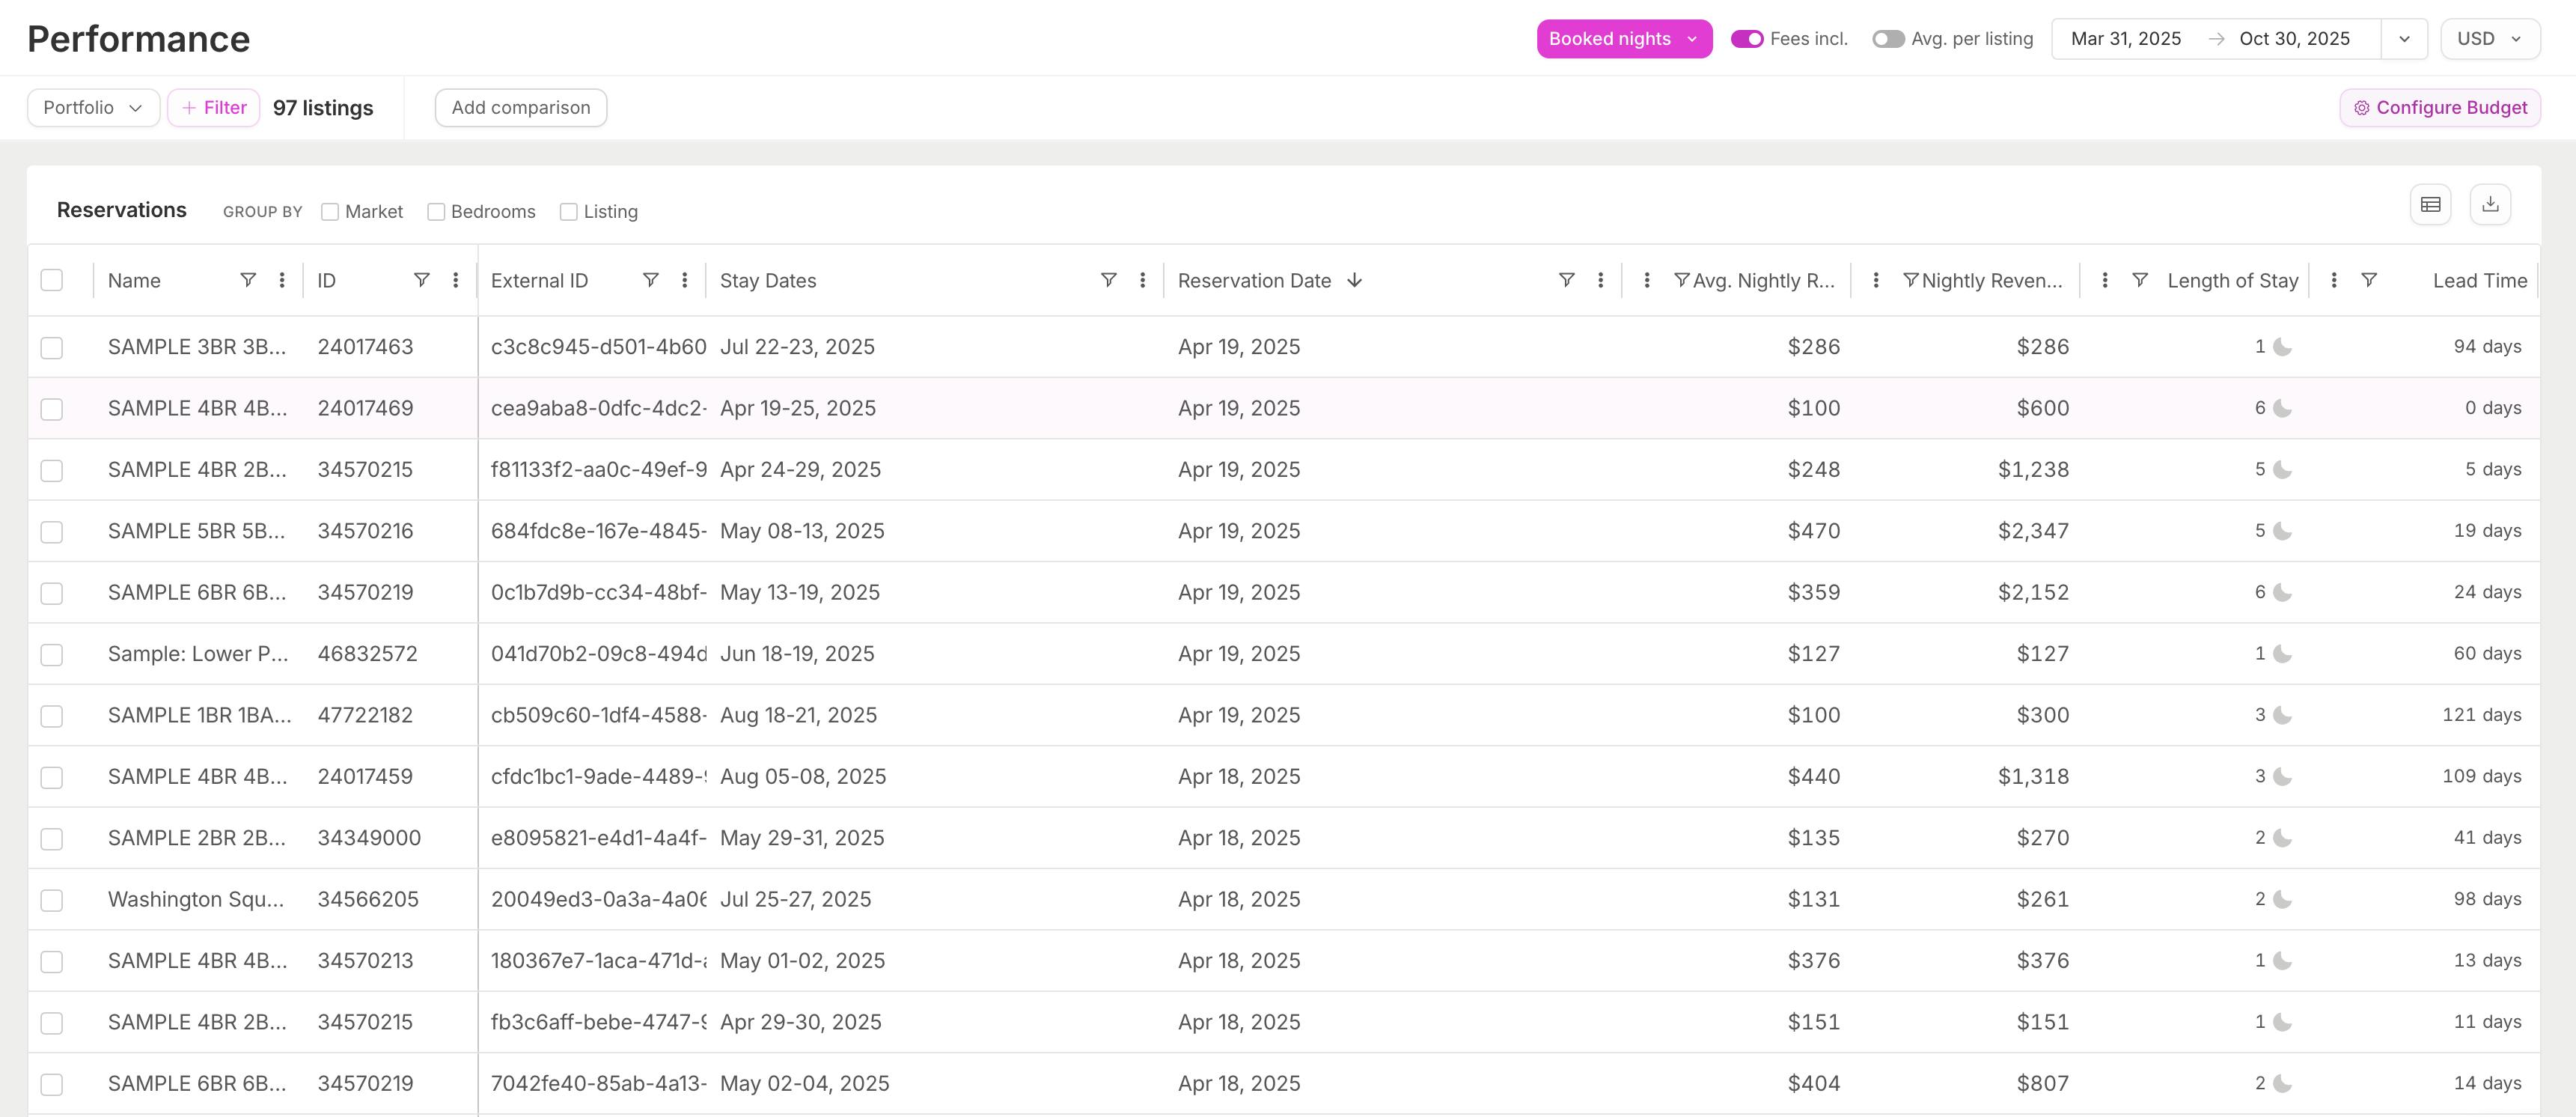Filter the External ID column
The image size is (2576, 1117).
pos(650,280)
